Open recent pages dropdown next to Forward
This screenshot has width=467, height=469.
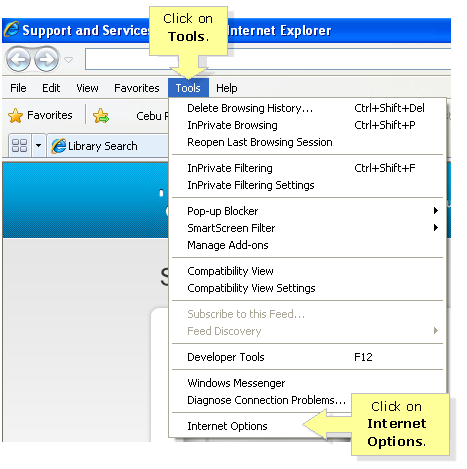(x=69, y=60)
